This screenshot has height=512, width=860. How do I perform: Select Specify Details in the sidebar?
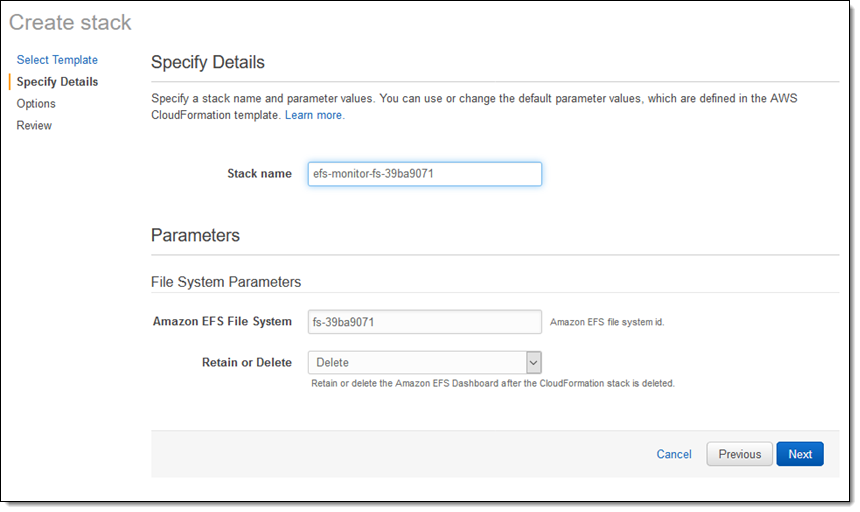click(x=57, y=82)
